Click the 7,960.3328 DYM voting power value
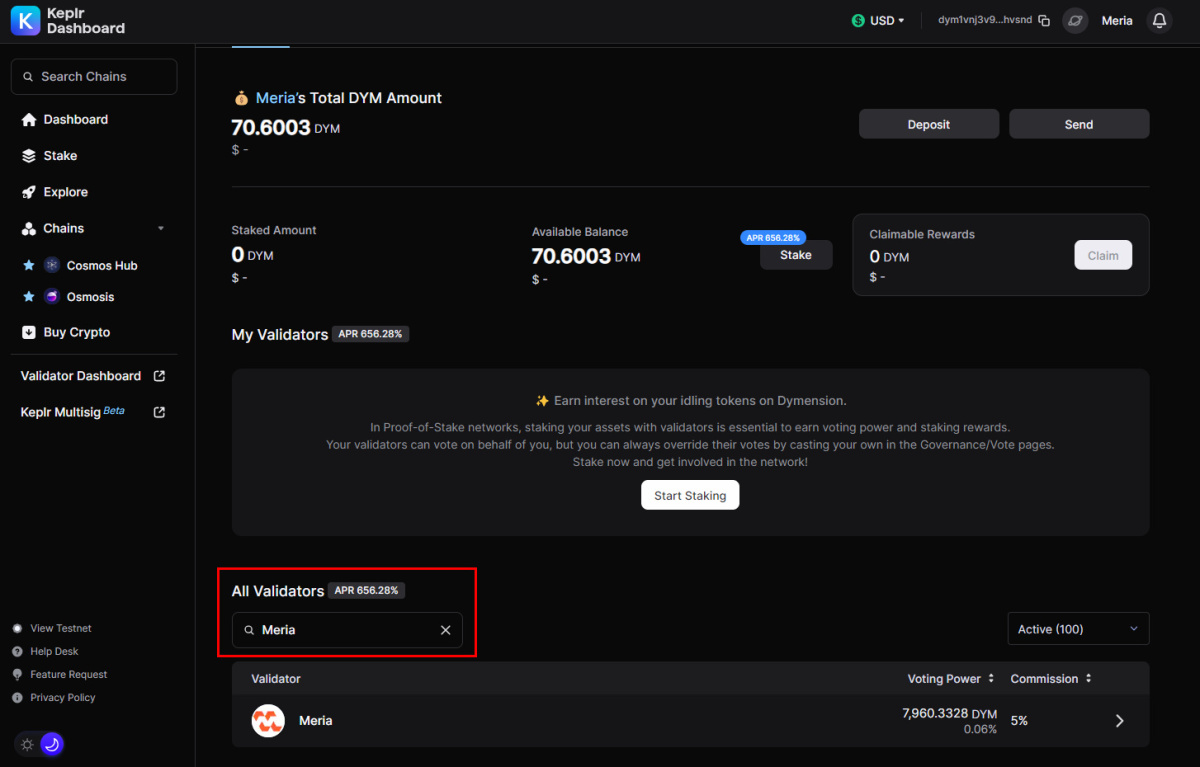Image resolution: width=1200 pixels, height=767 pixels. tap(950, 713)
